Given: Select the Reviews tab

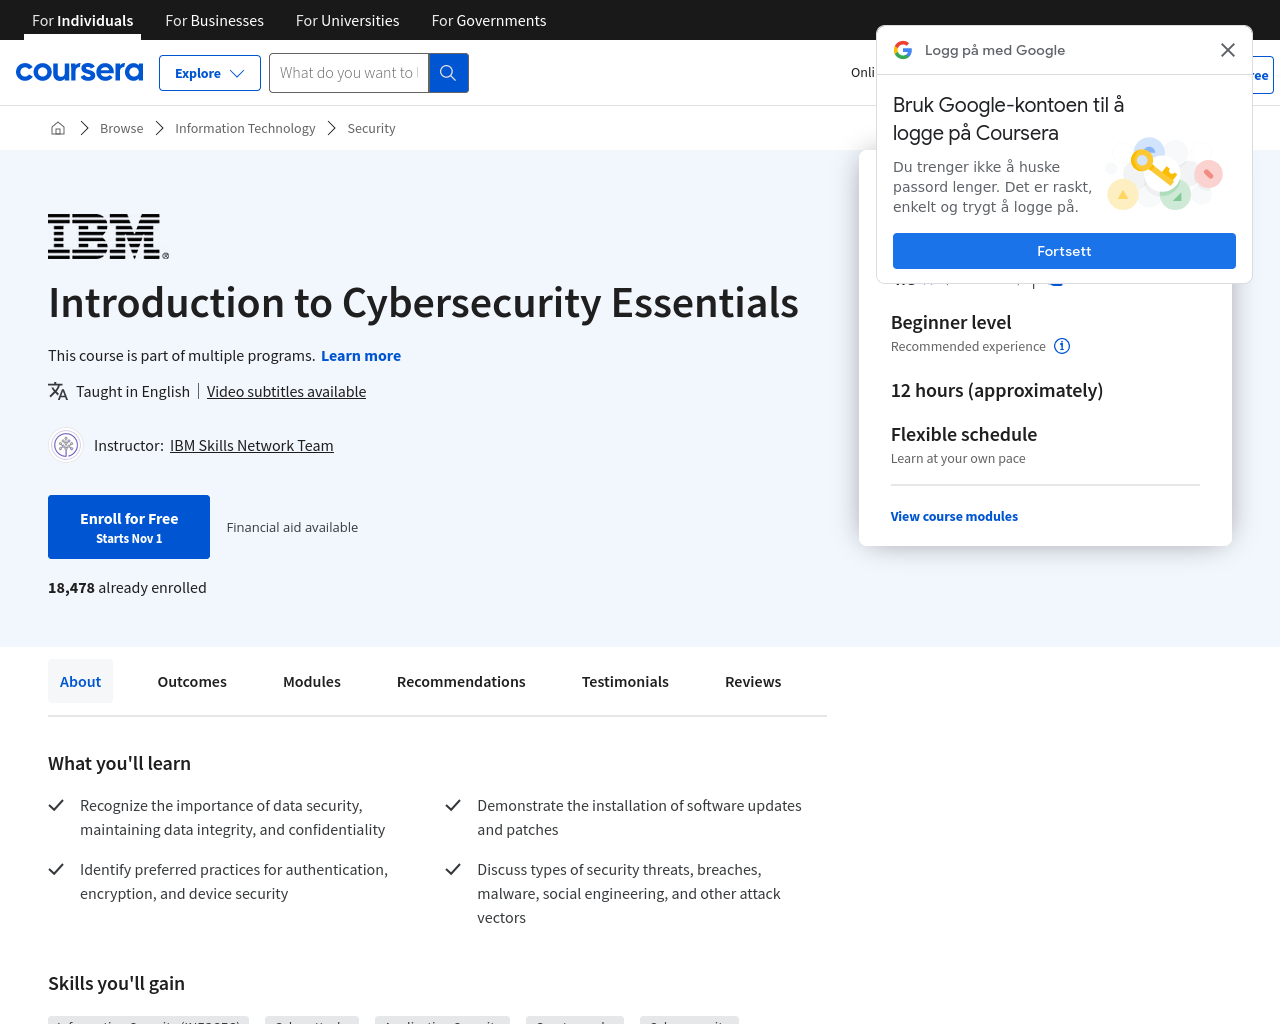Looking at the screenshot, I should (753, 682).
